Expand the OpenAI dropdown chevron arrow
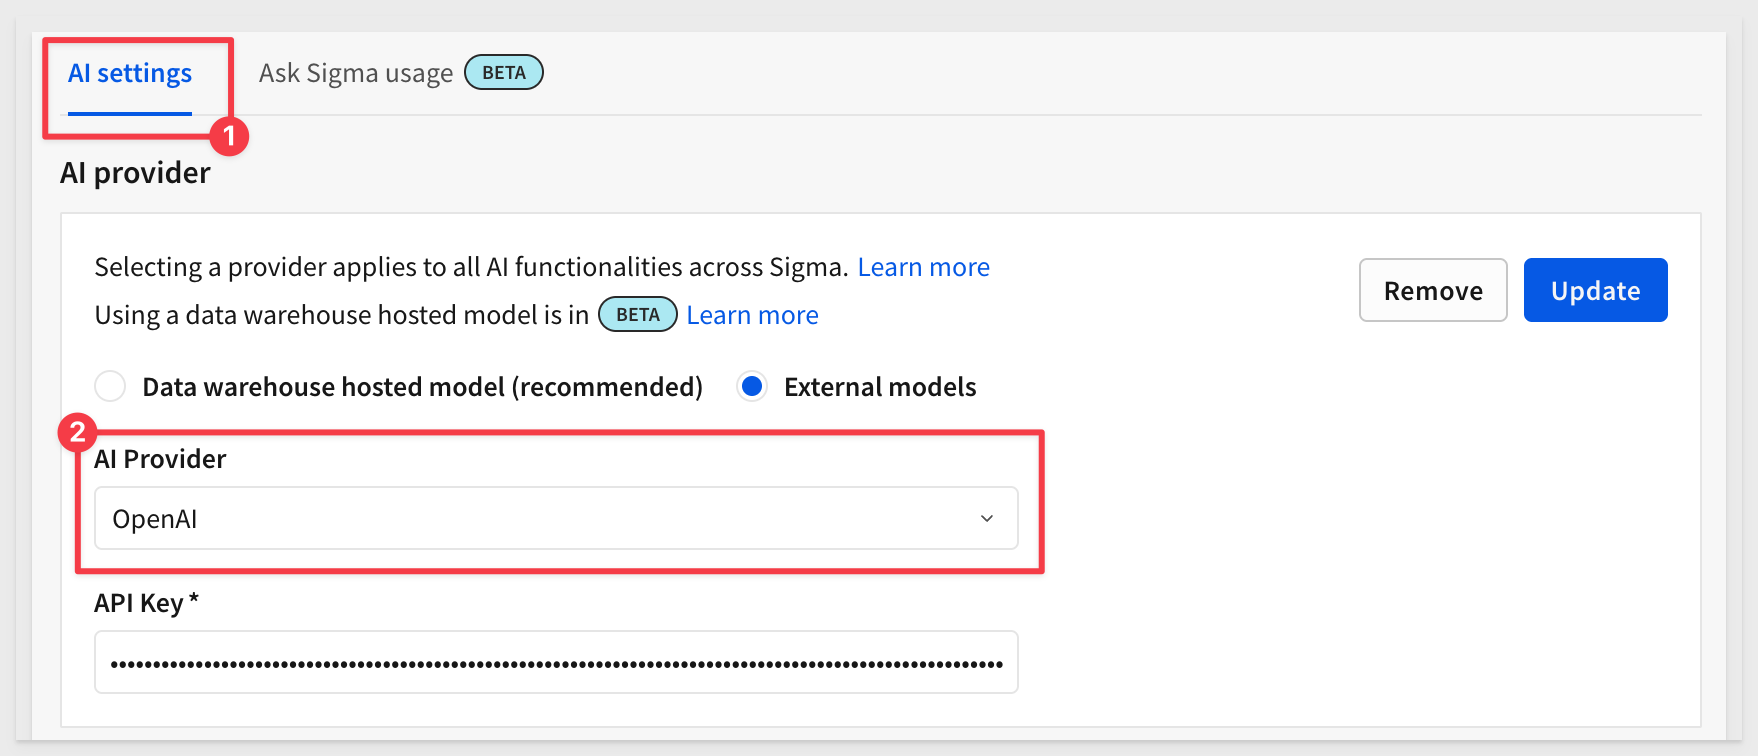The image size is (1758, 756). [x=987, y=518]
